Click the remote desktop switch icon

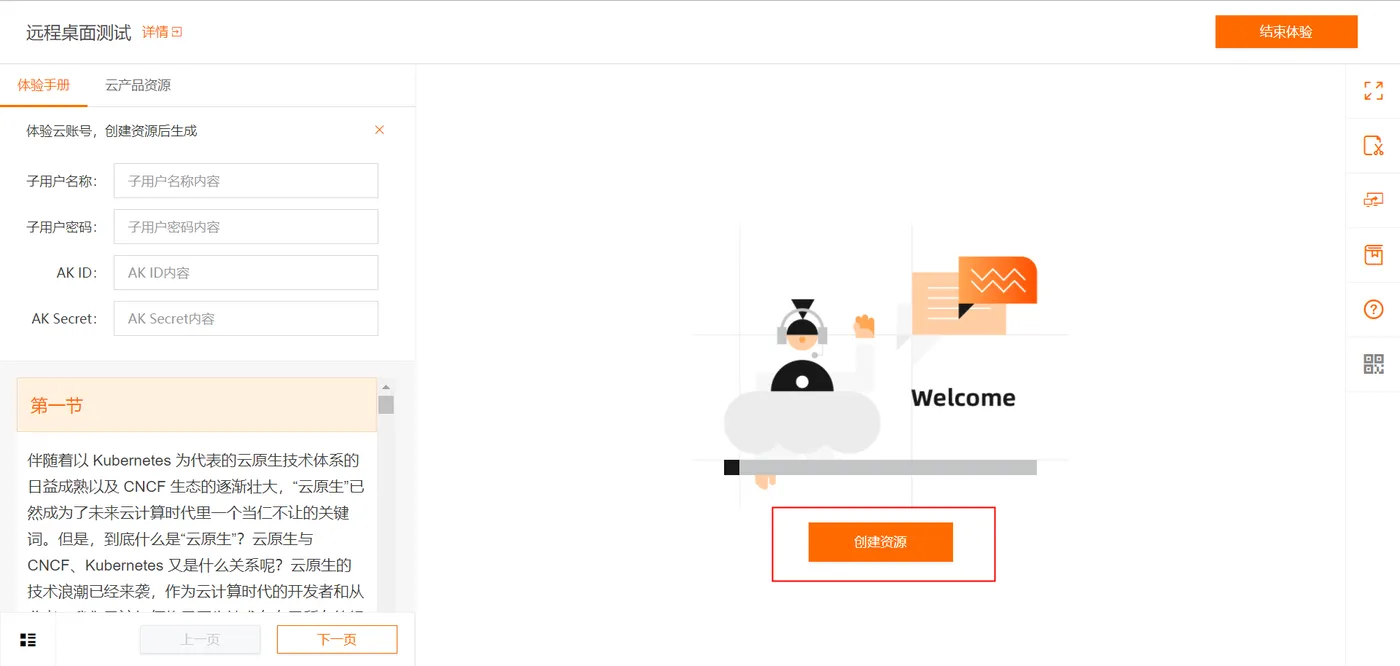tap(1373, 200)
